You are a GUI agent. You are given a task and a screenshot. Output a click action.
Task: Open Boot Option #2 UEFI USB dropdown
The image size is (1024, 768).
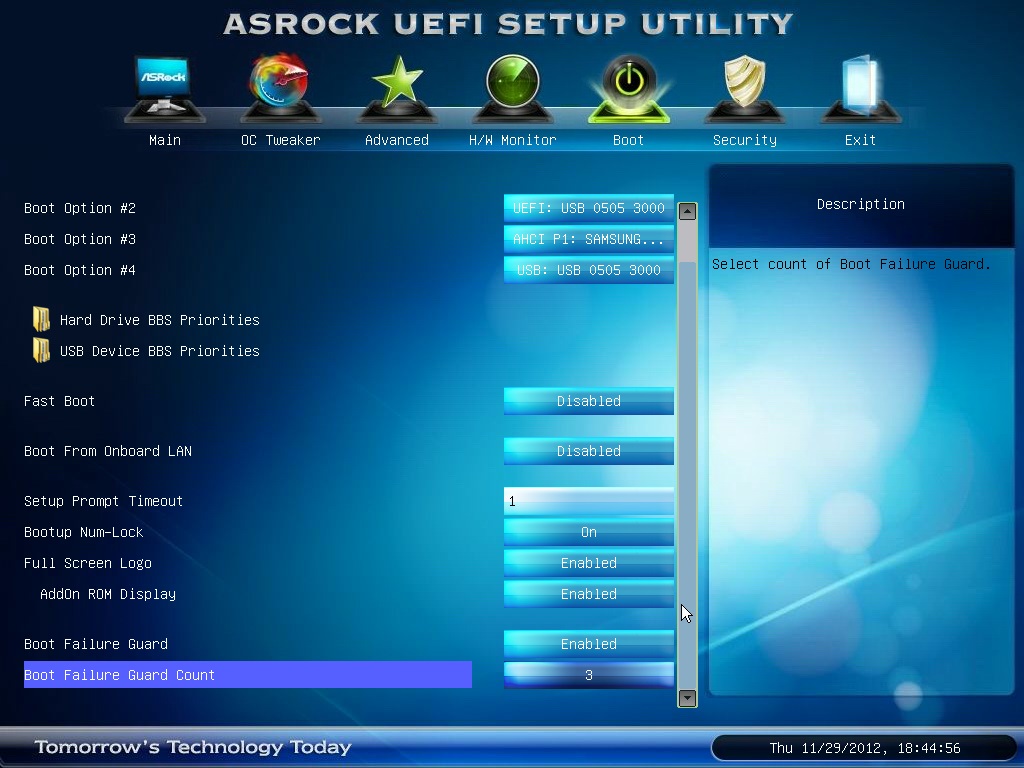coord(589,208)
